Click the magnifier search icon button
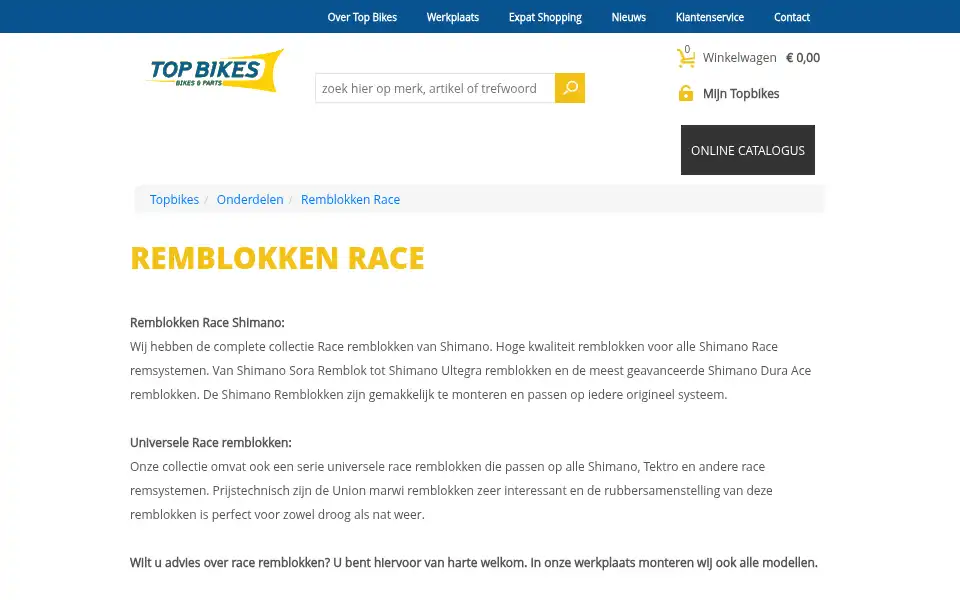Screen dimensions: 960x600 (569, 88)
